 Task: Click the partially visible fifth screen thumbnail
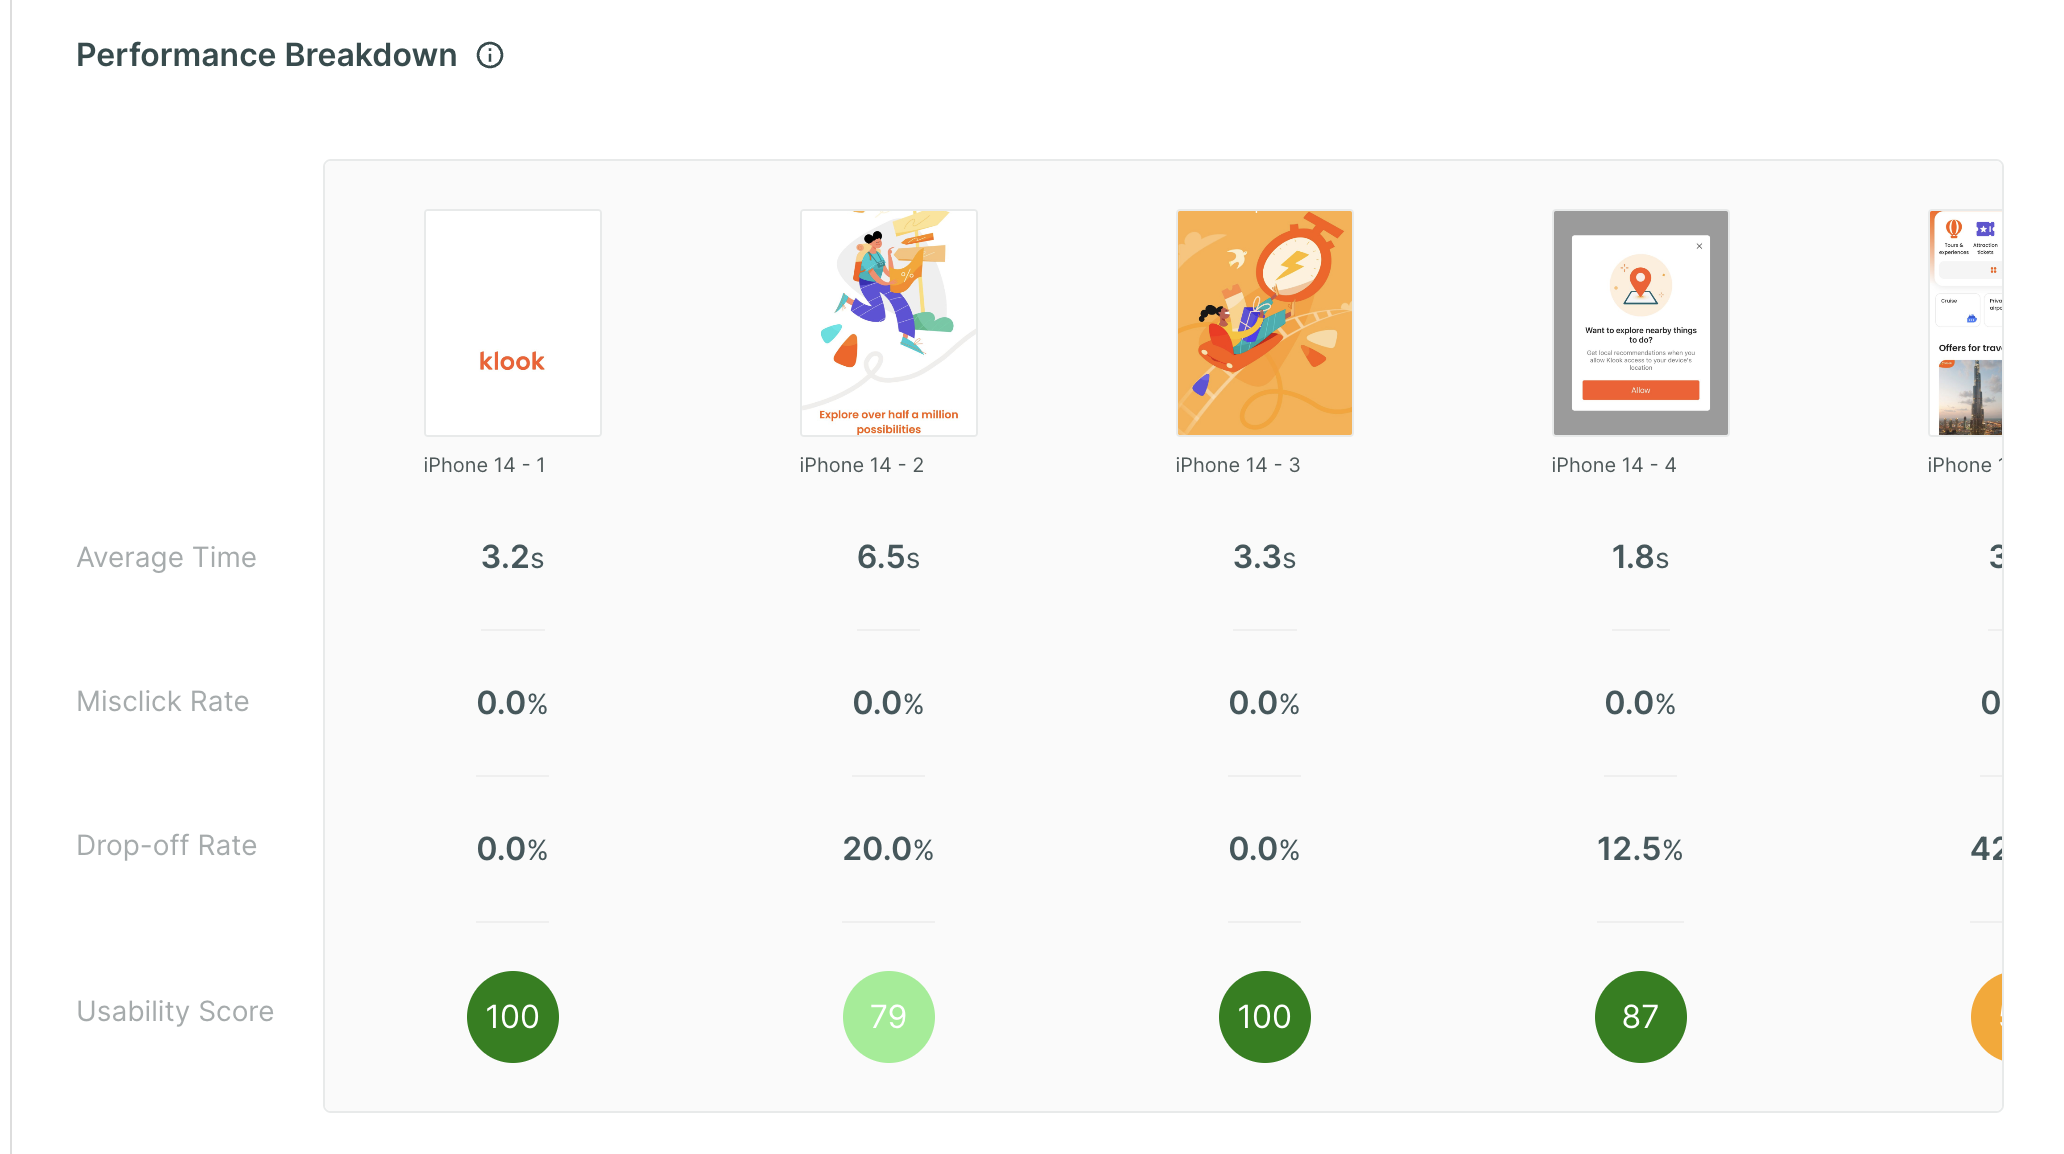coord(1966,323)
